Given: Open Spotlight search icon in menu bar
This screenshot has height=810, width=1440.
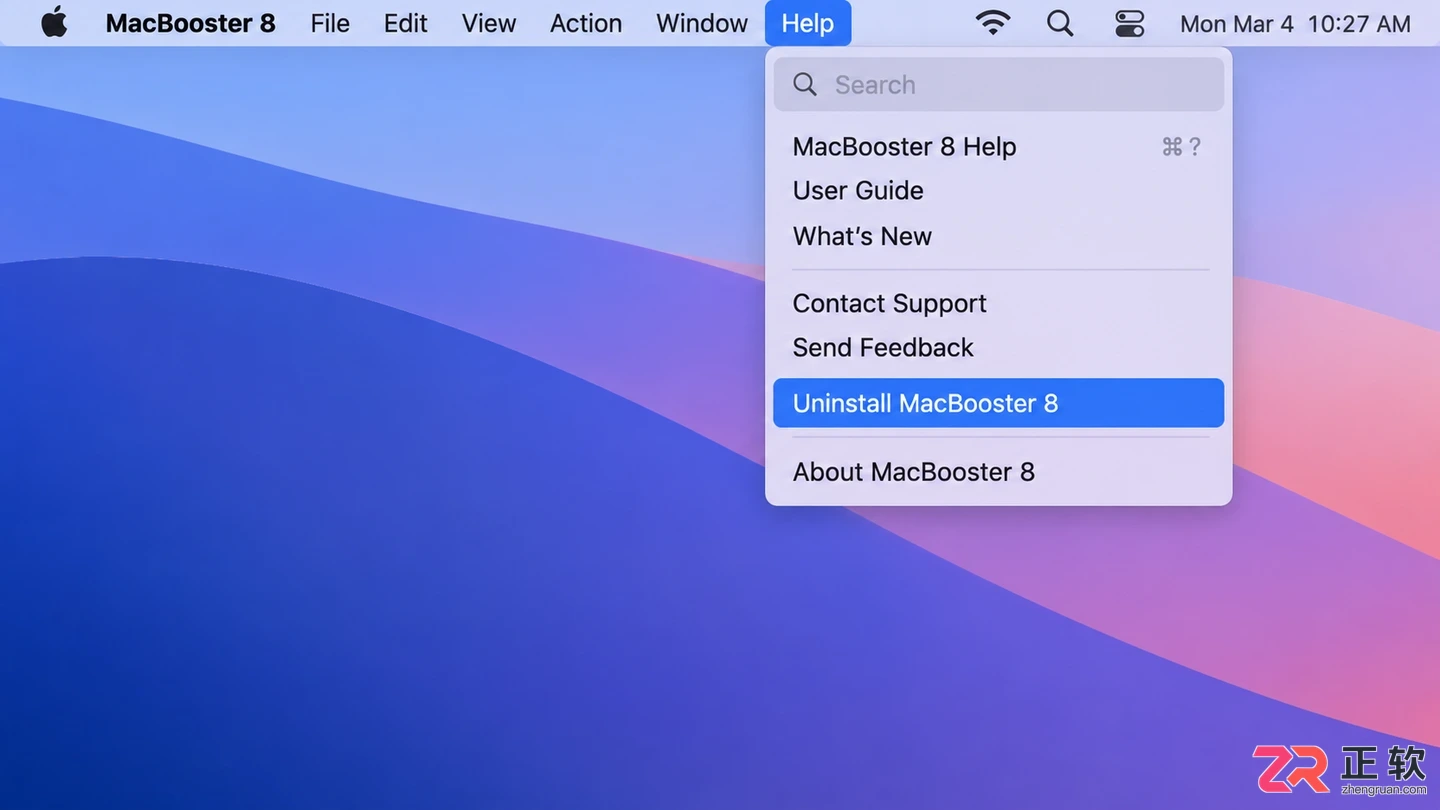Looking at the screenshot, I should (1060, 23).
